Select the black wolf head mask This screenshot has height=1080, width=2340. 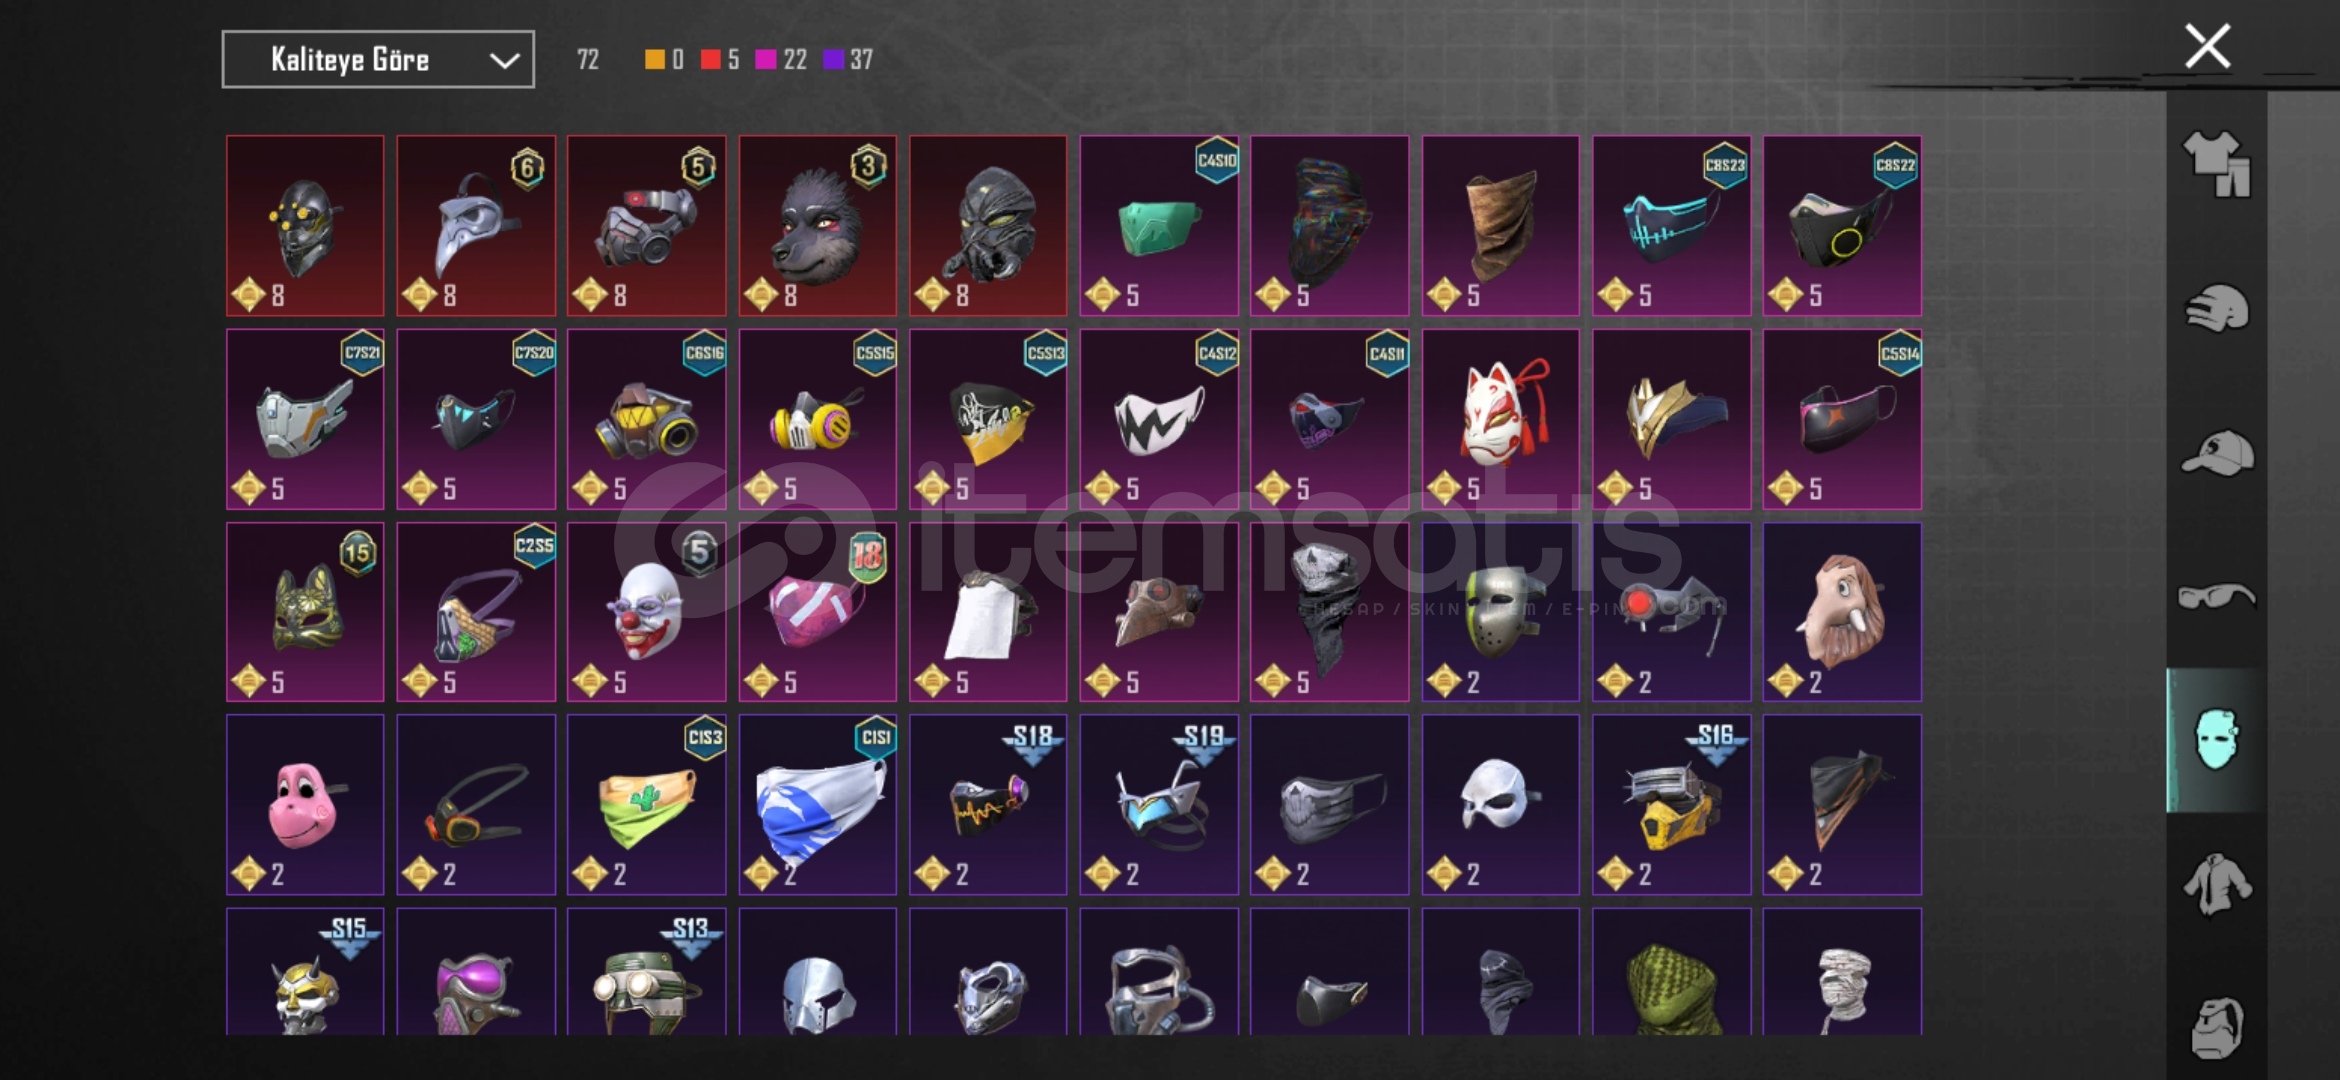818,226
